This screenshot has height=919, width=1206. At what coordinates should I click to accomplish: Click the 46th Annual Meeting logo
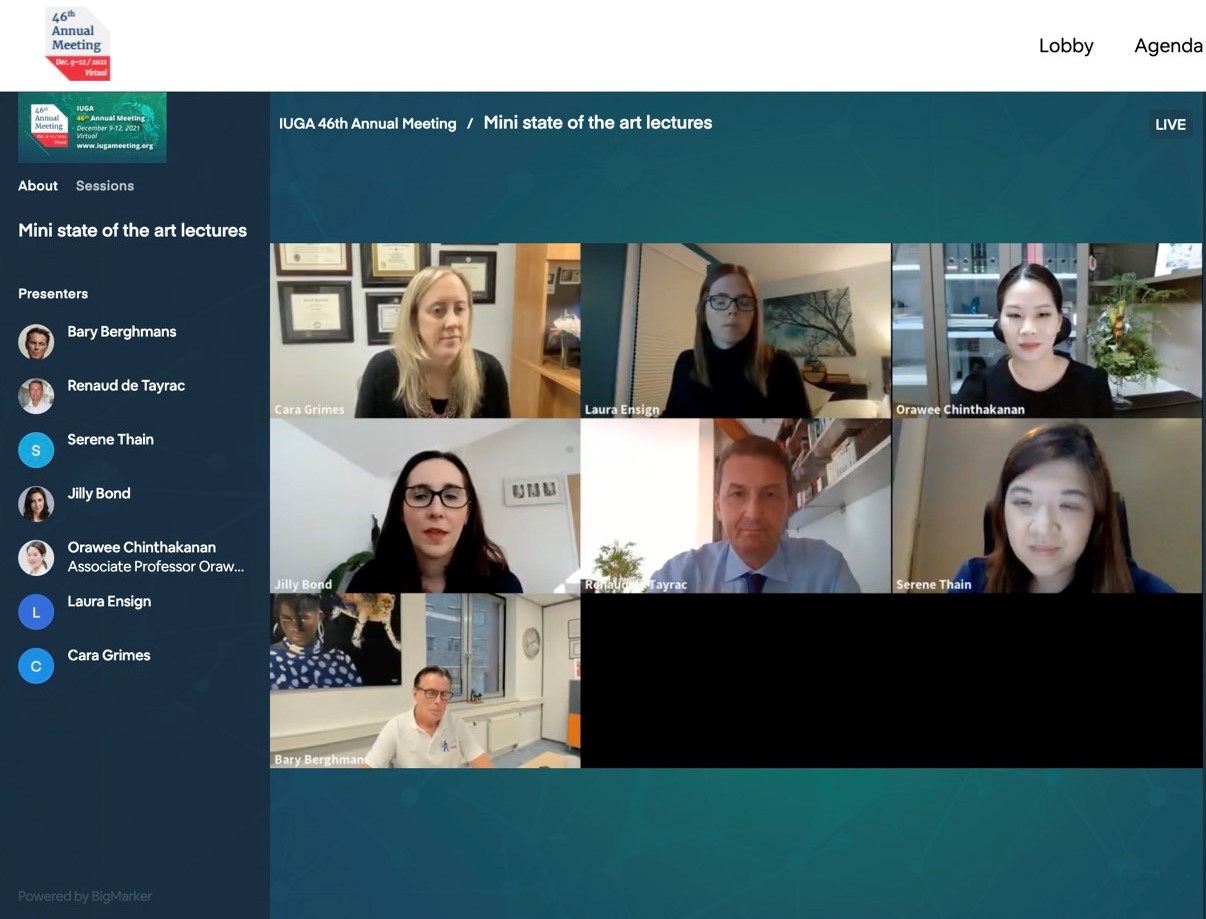[78, 43]
